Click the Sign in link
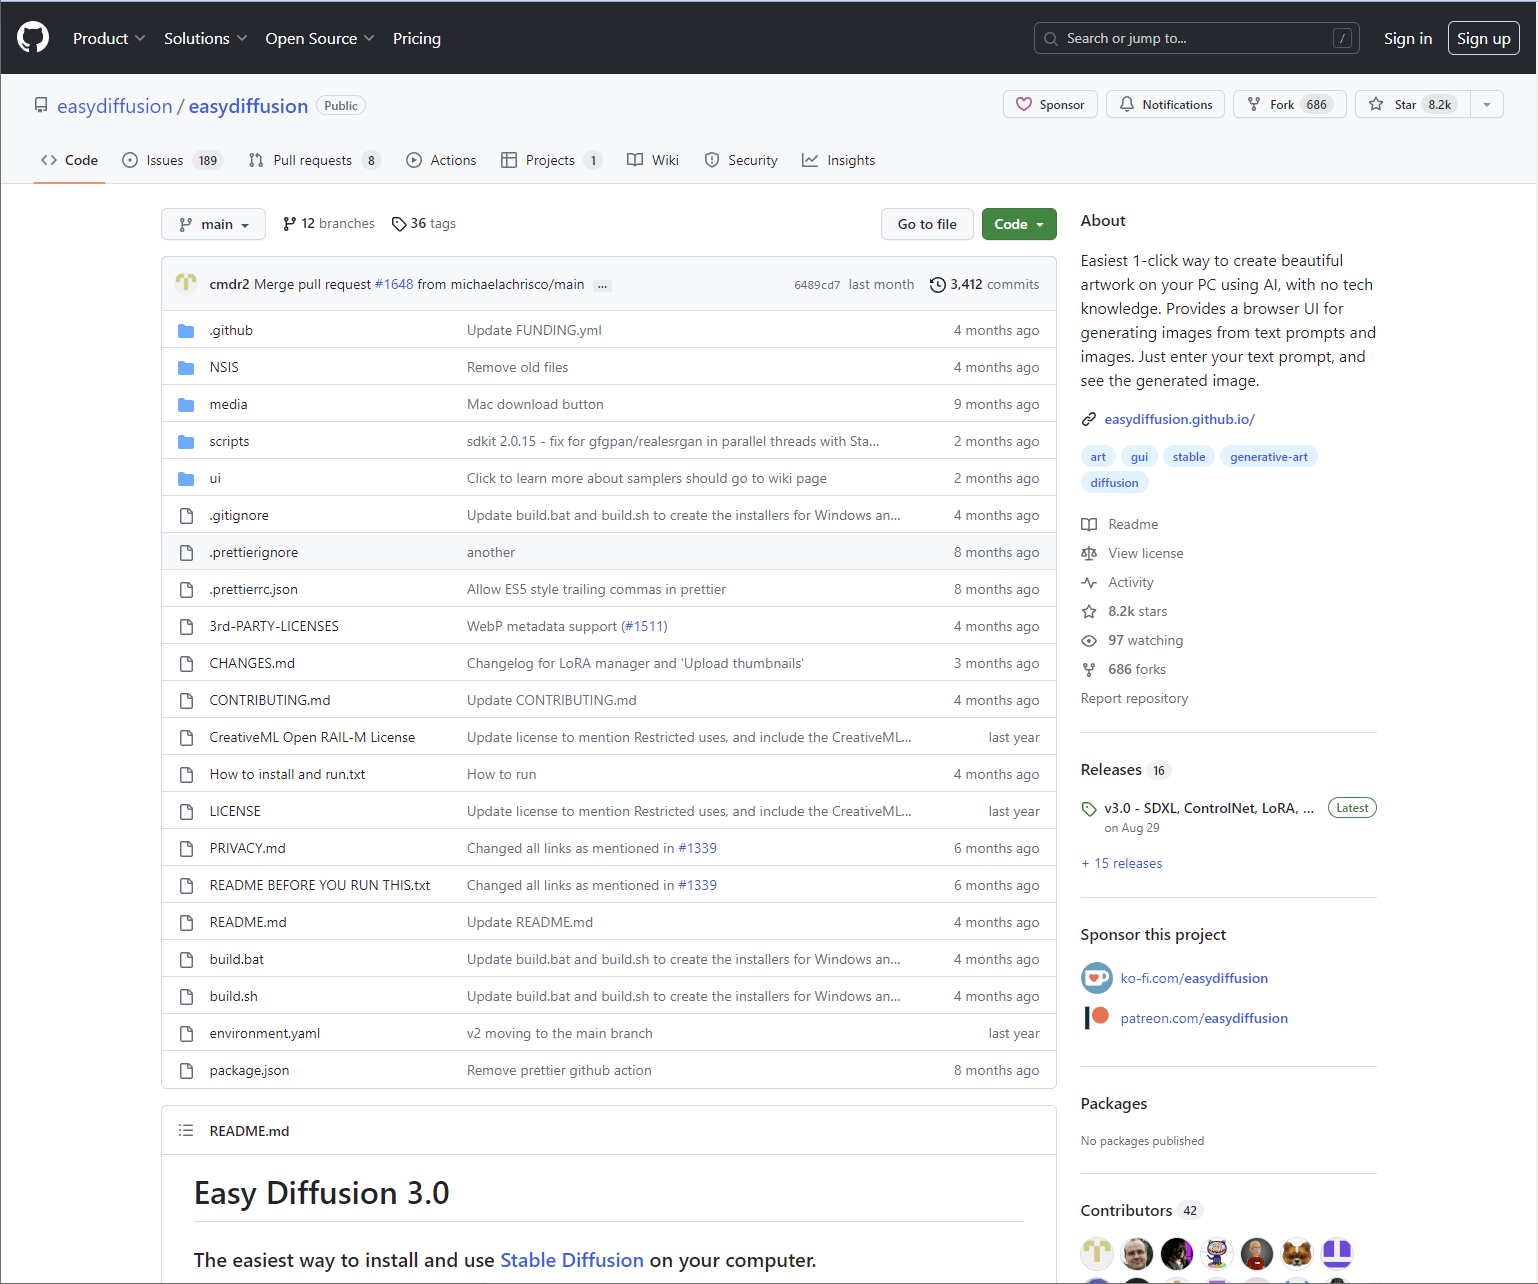 [x=1407, y=38]
